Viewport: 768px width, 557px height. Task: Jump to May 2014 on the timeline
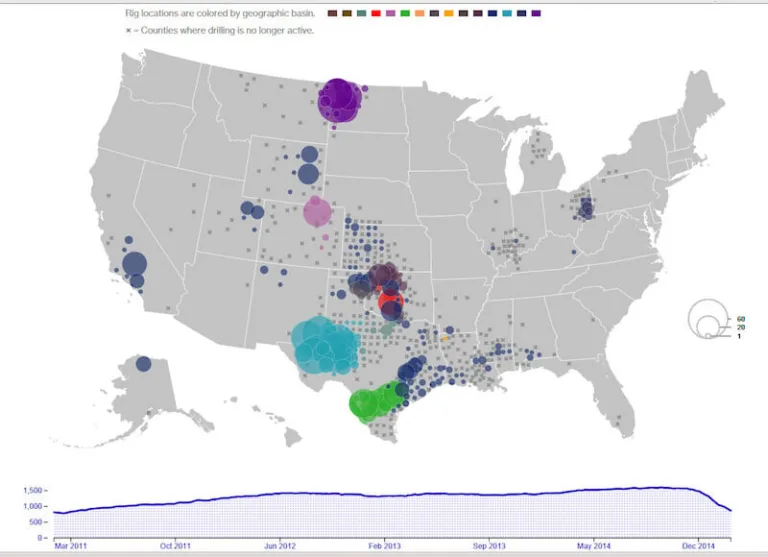pyautogui.click(x=594, y=546)
